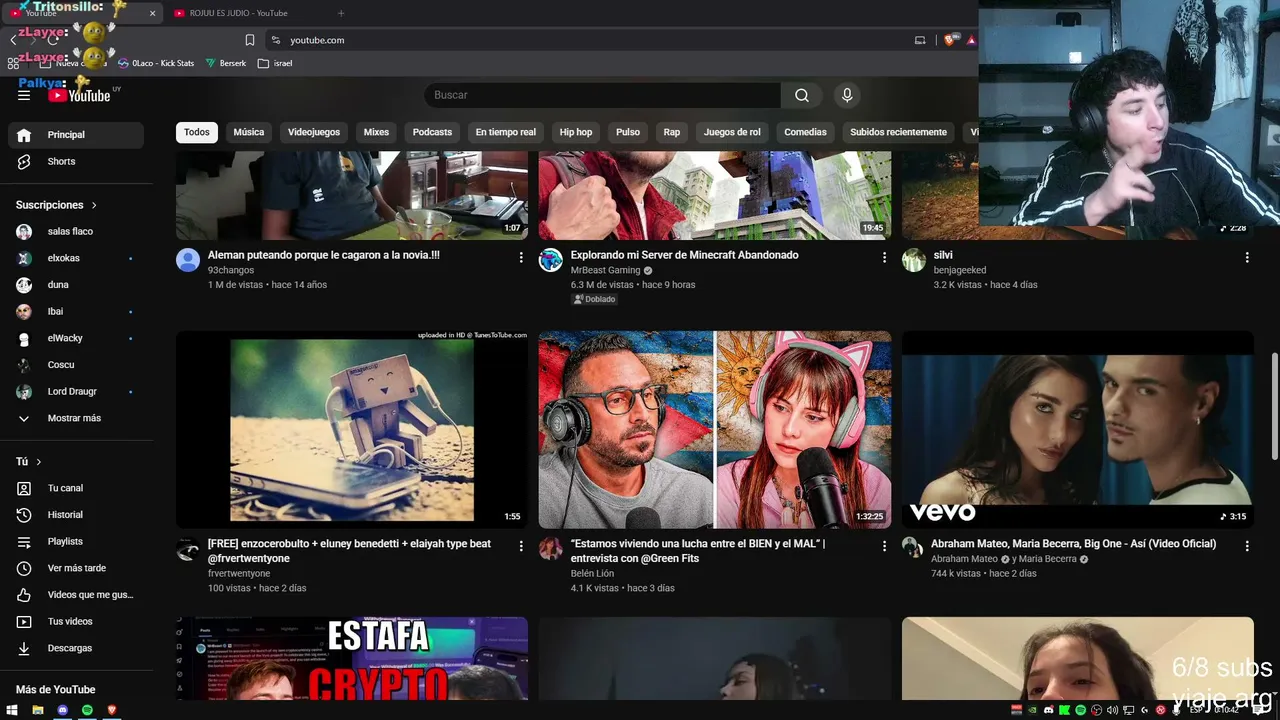Click the YouTube logo
1280x720 pixels.
79,95
